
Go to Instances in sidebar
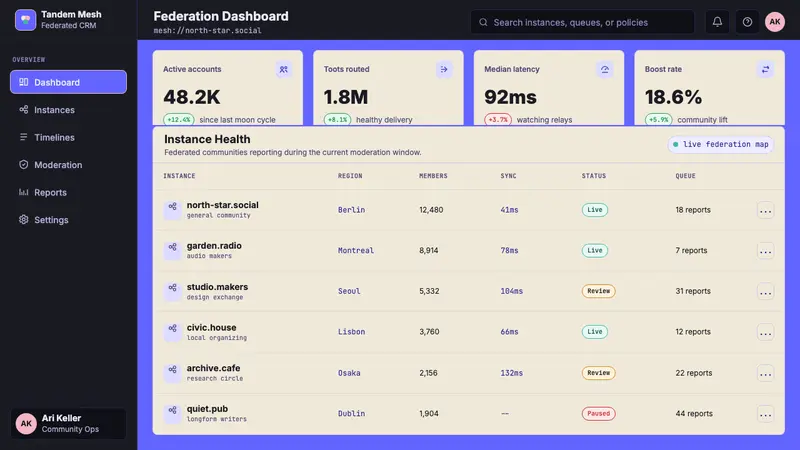click(68, 110)
